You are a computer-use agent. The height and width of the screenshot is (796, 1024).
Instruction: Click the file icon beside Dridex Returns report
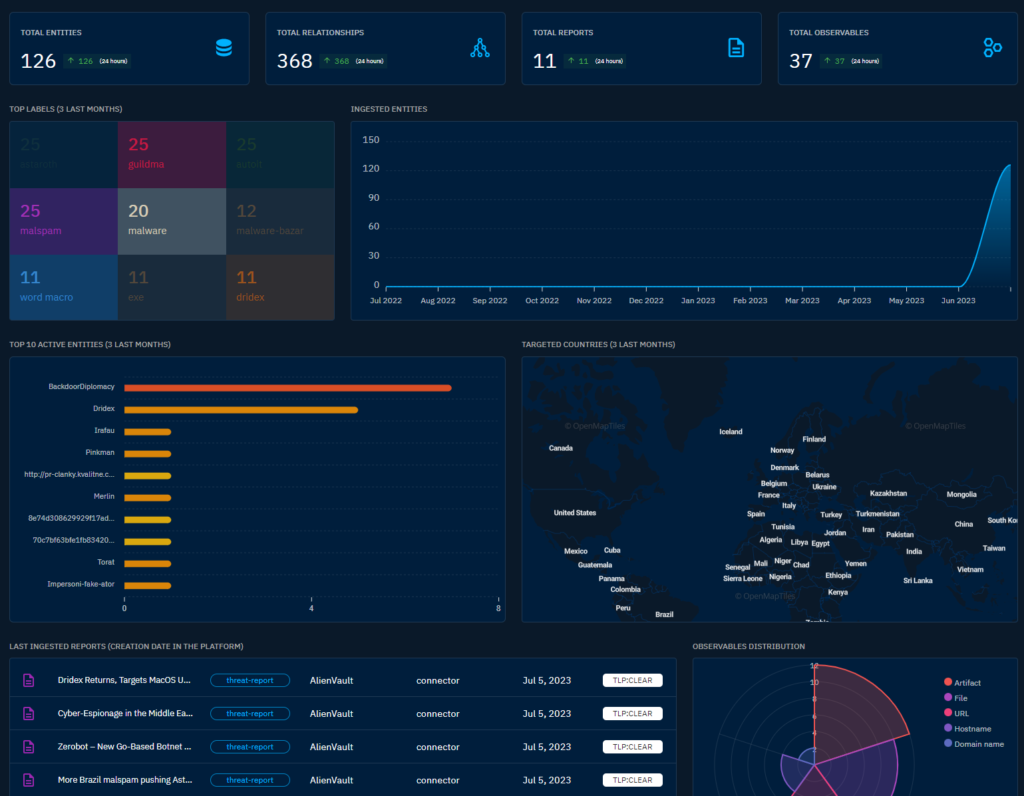click(29, 681)
